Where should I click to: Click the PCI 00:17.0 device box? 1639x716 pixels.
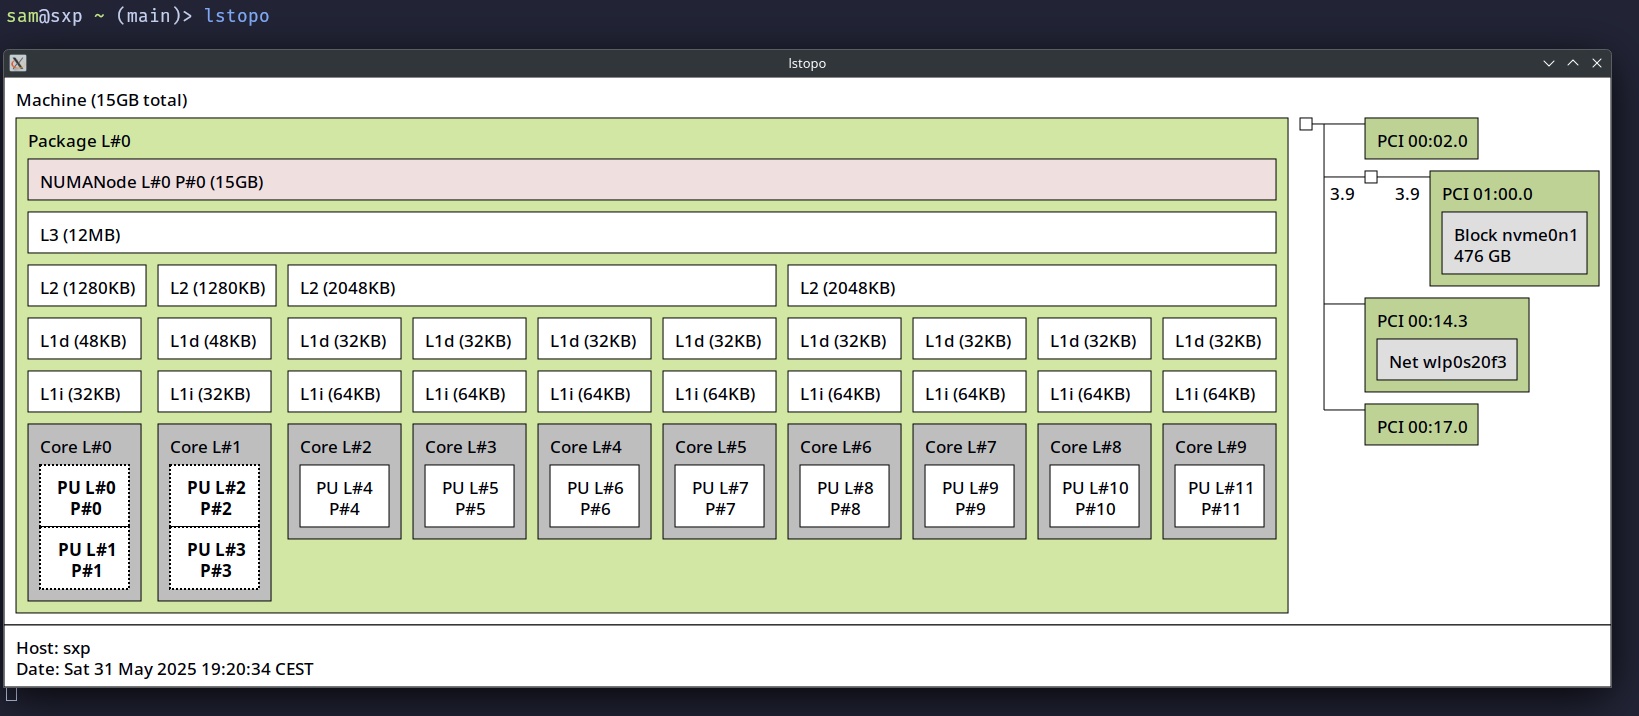click(x=1421, y=426)
